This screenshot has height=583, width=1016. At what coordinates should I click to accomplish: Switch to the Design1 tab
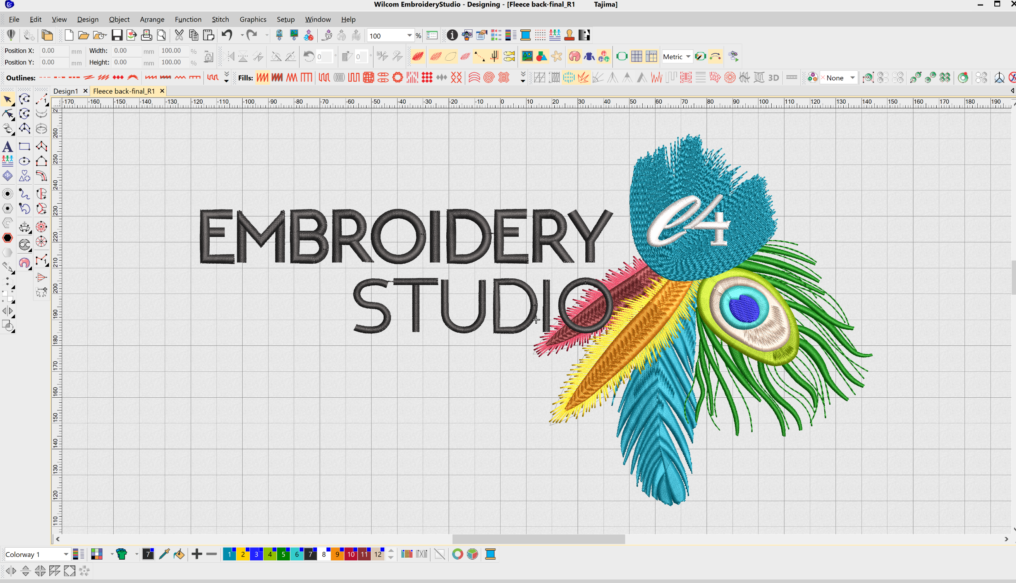(x=66, y=91)
